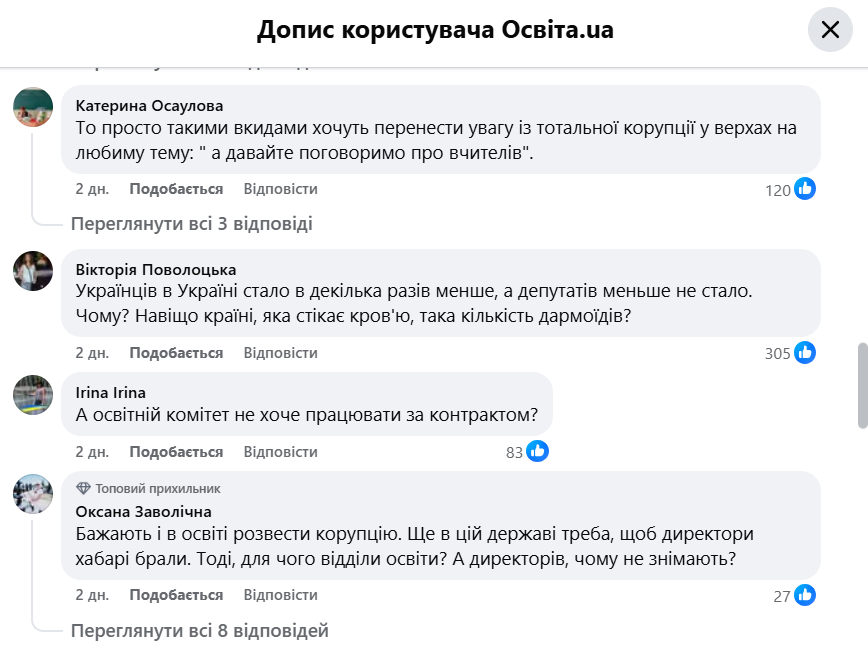Click like reaction icon on Катерина Осаулова's comment
Image resolution: width=868 pixels, height=654 pixels.
(x=805, y=189)
